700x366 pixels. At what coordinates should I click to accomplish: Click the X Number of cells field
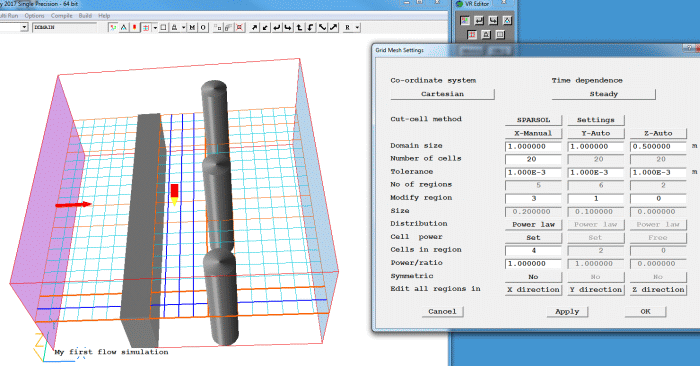[x=533, y=159]
